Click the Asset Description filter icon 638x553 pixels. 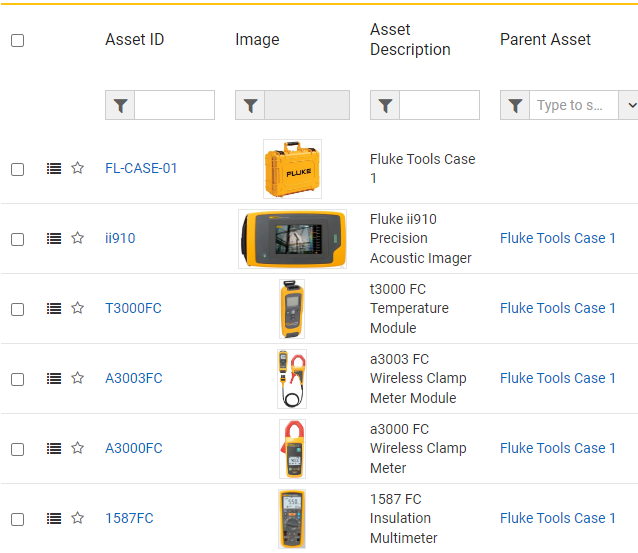click(385, 105)
